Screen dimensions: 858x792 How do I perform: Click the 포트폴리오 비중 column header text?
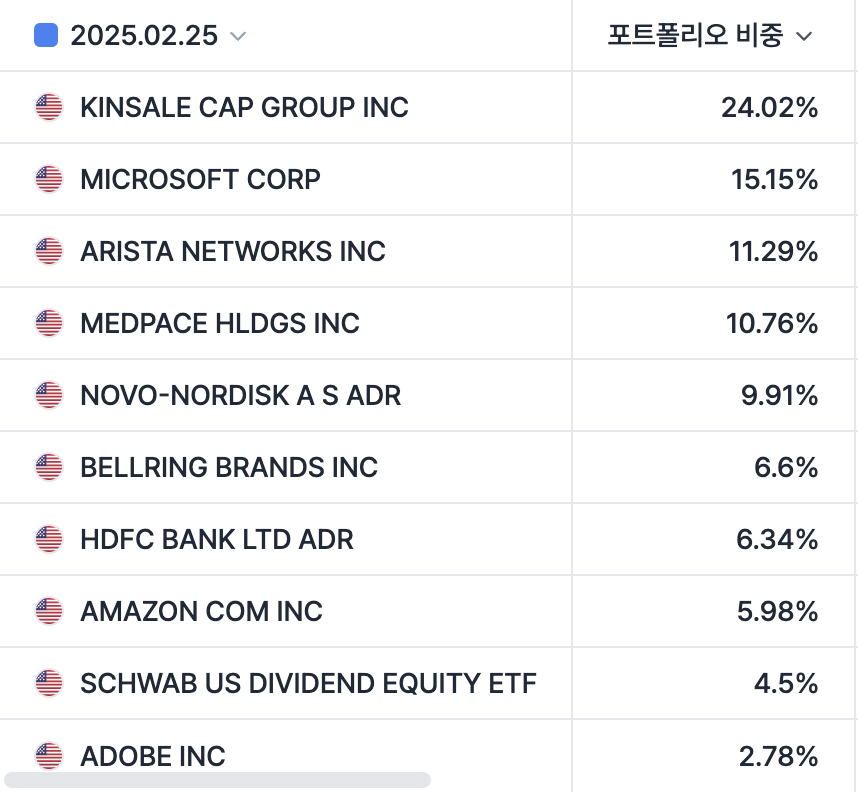695,36
